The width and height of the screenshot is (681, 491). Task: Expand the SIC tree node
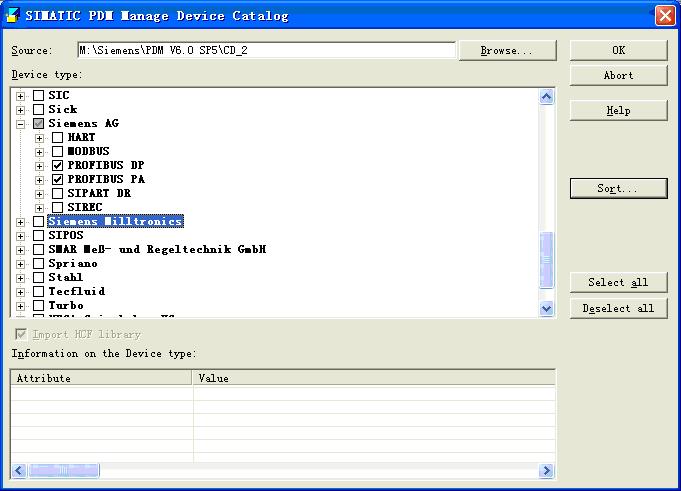(20, 96)
